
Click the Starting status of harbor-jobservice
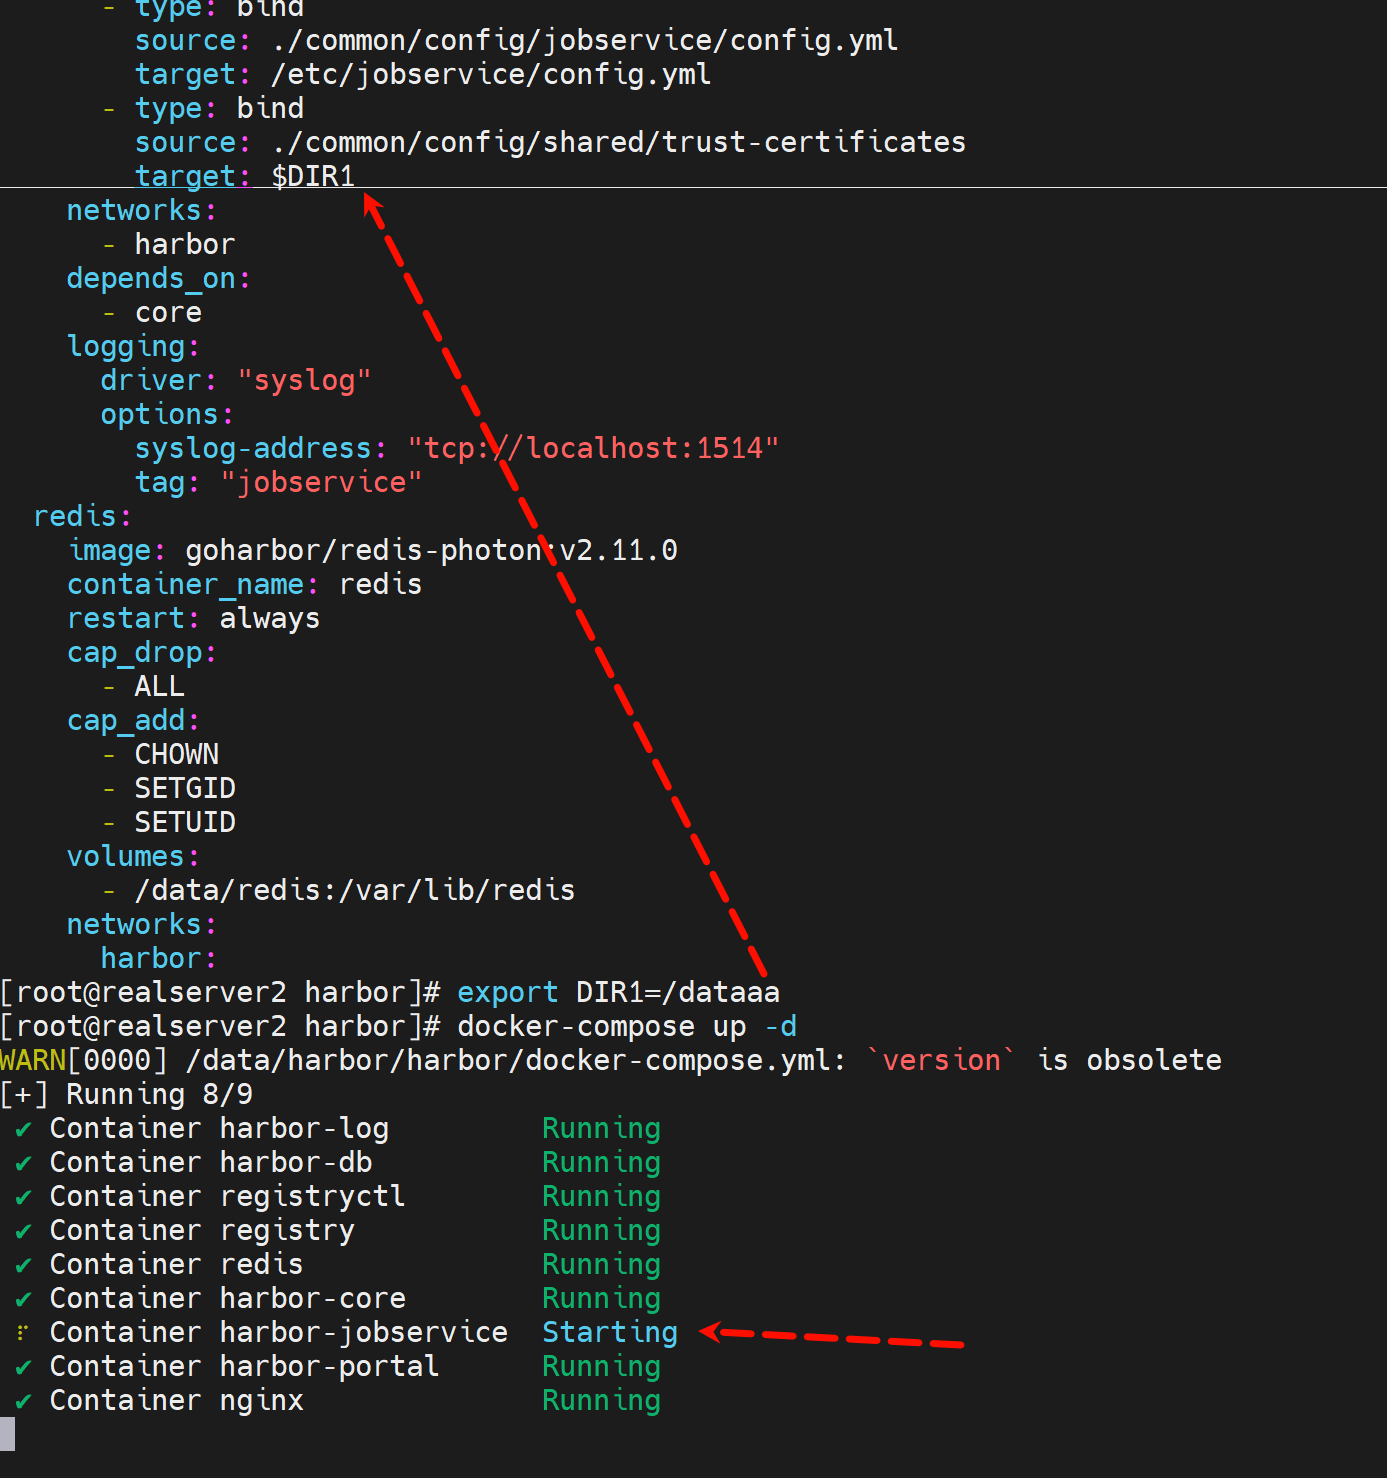pos(609,1332)
